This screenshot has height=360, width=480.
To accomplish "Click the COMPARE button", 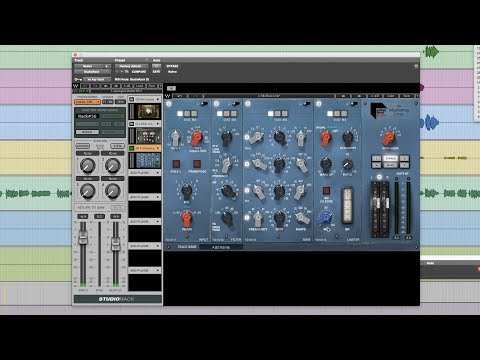I will [139, 72].
